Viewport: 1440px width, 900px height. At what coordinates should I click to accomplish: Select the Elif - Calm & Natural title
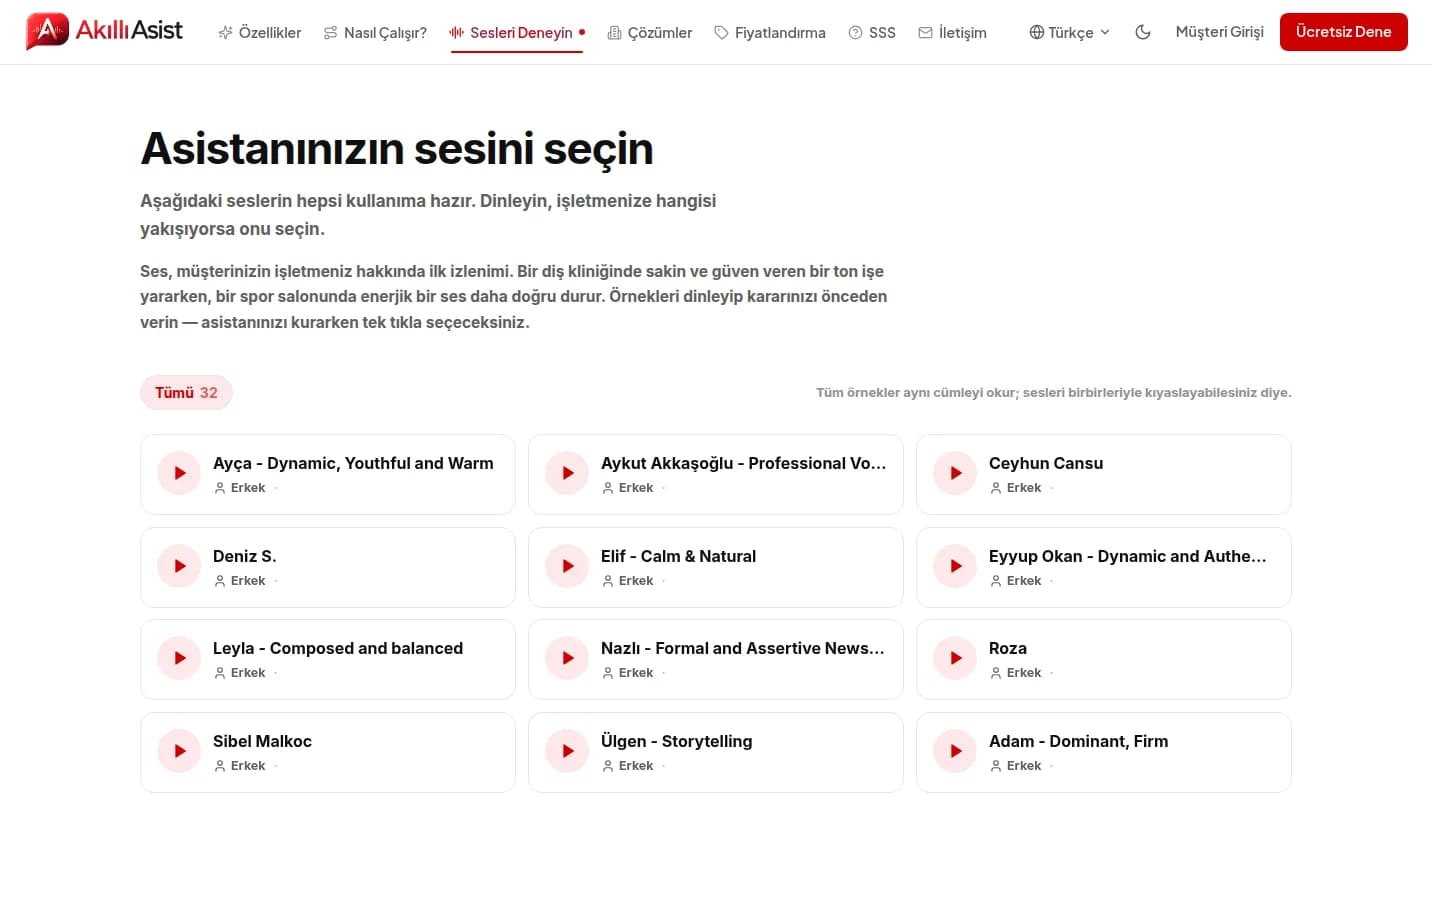tap(678, 556)
